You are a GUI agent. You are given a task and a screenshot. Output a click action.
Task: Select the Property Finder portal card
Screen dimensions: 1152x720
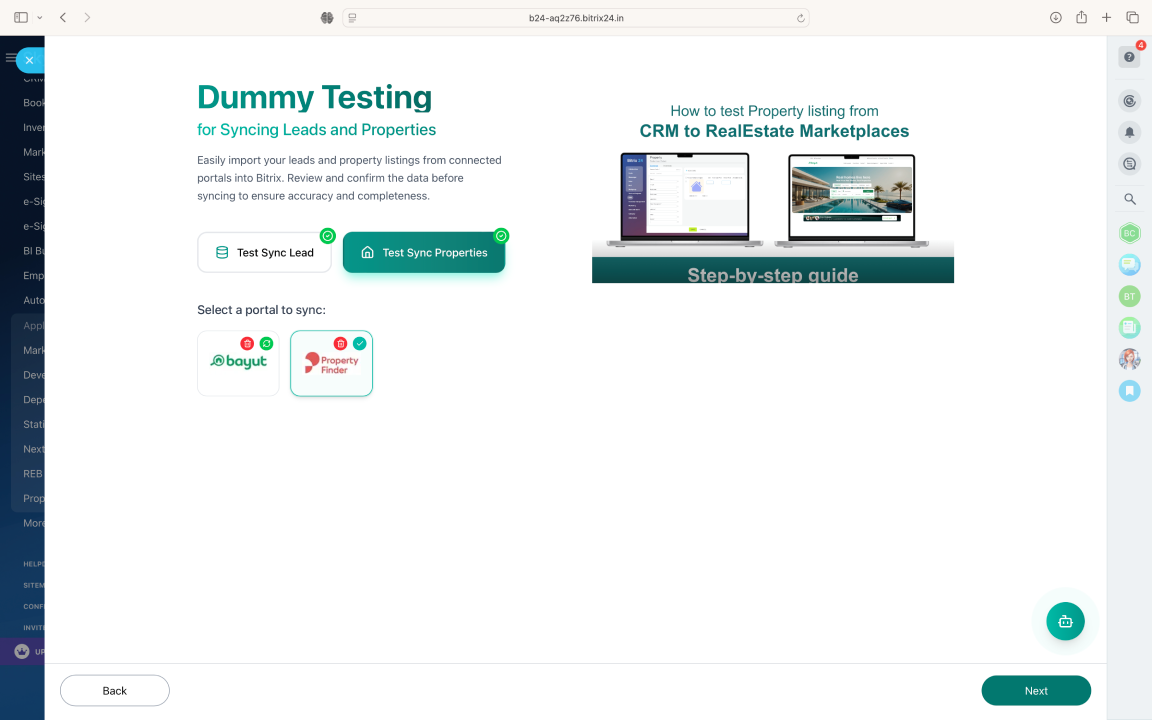pyautogui.click(x=331, y=368)
